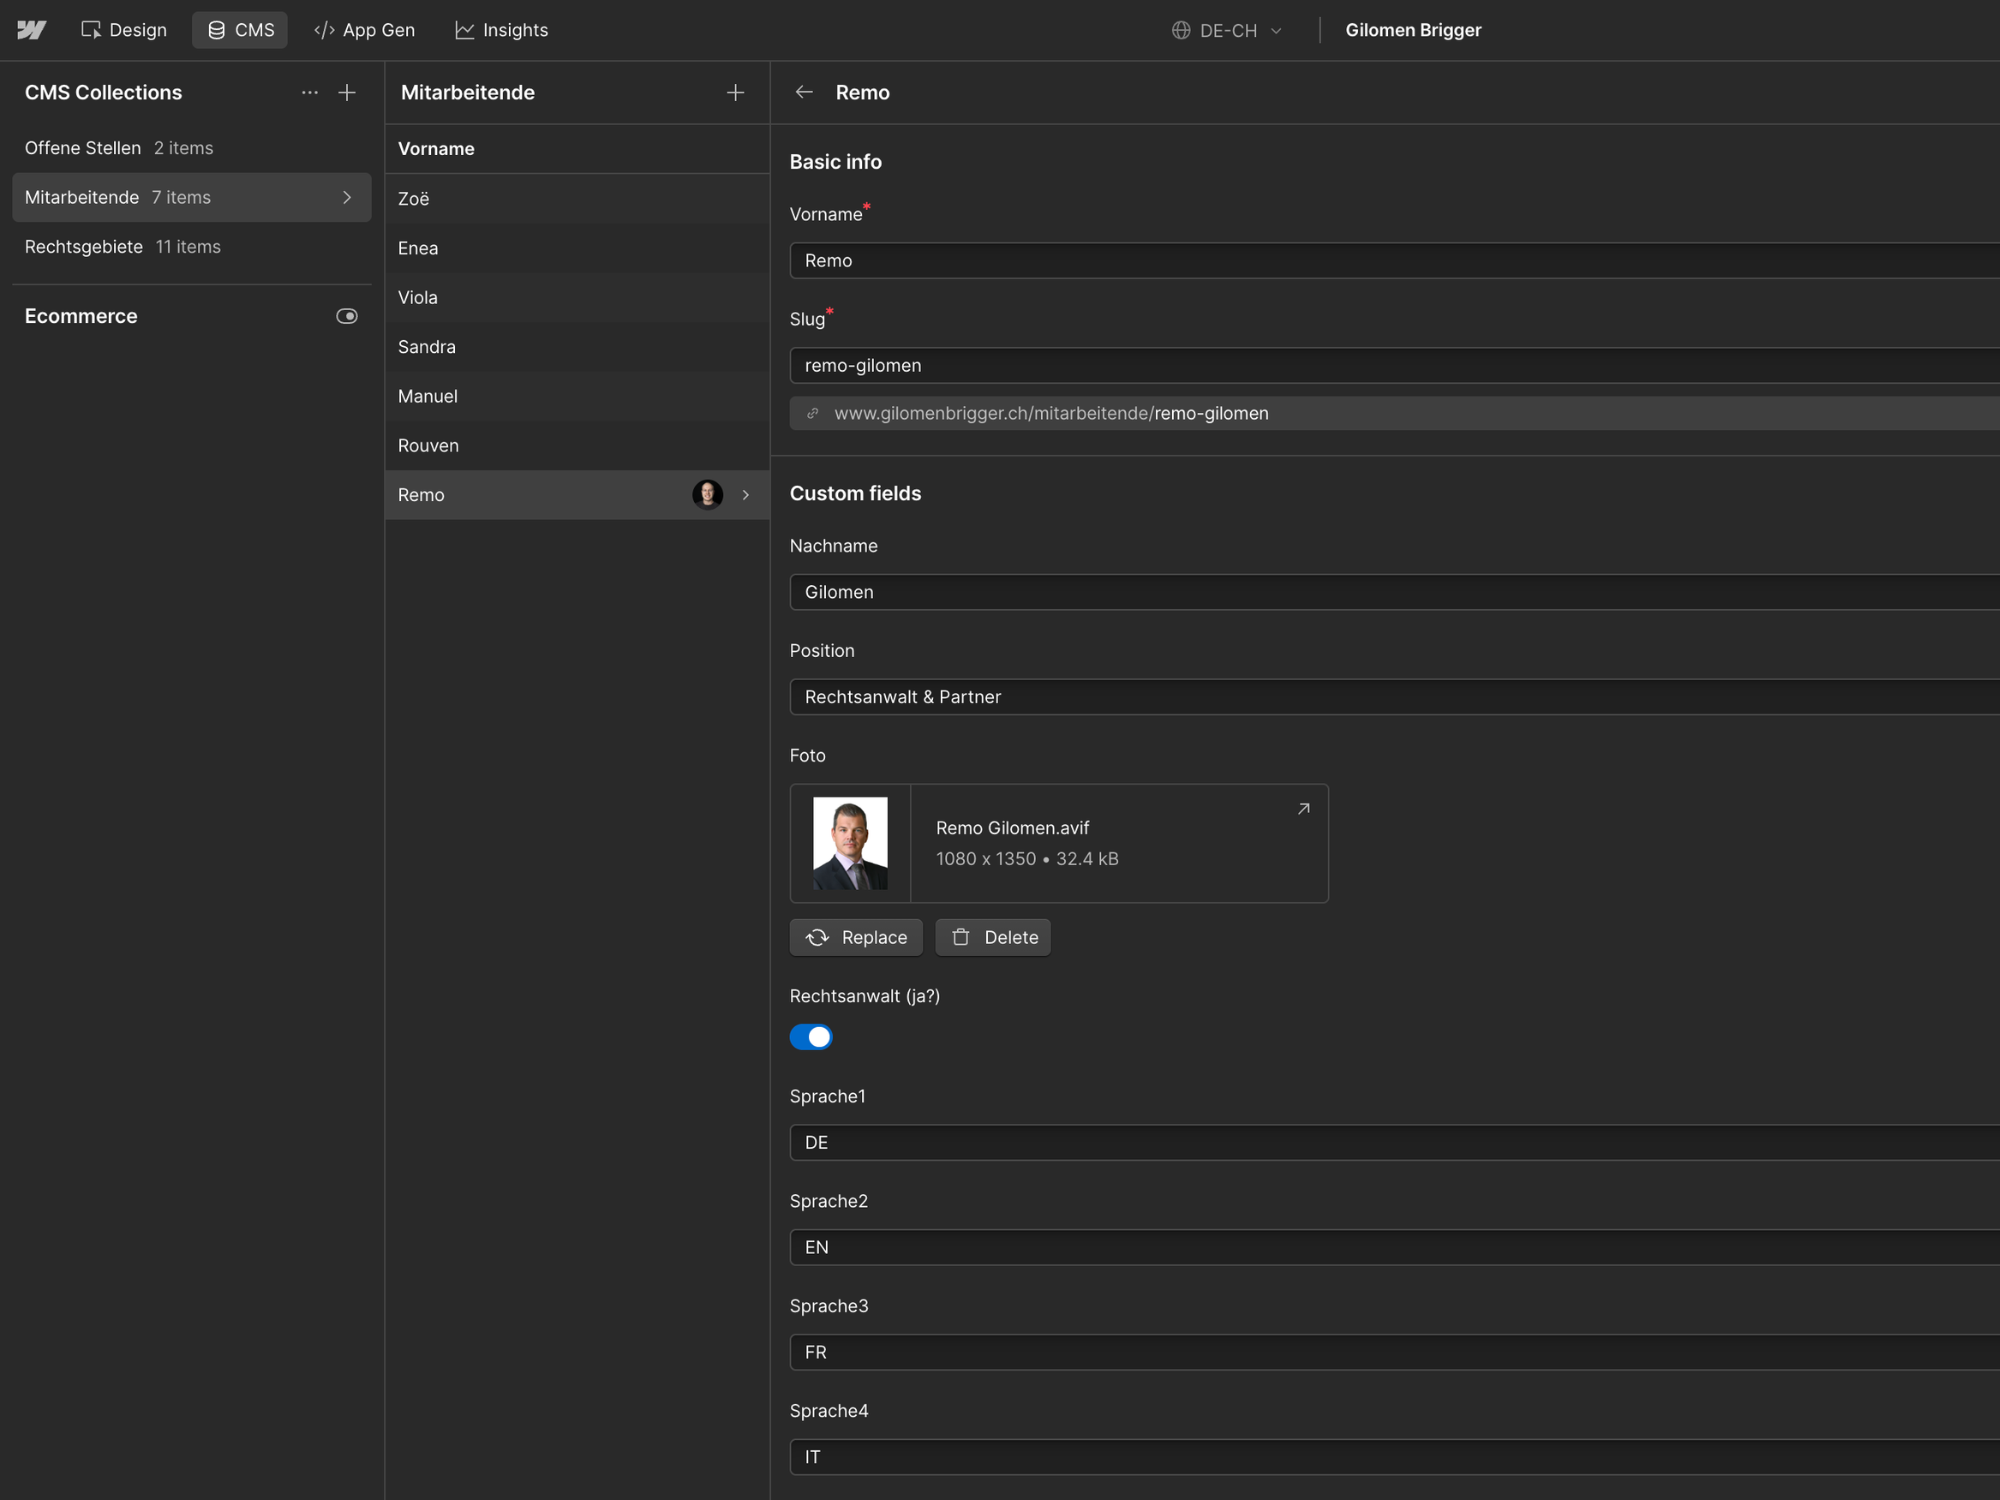Expand the Mitarbeitende collection chevron
Viewport: 2000px width, 1500px height.
coord(347,198)
